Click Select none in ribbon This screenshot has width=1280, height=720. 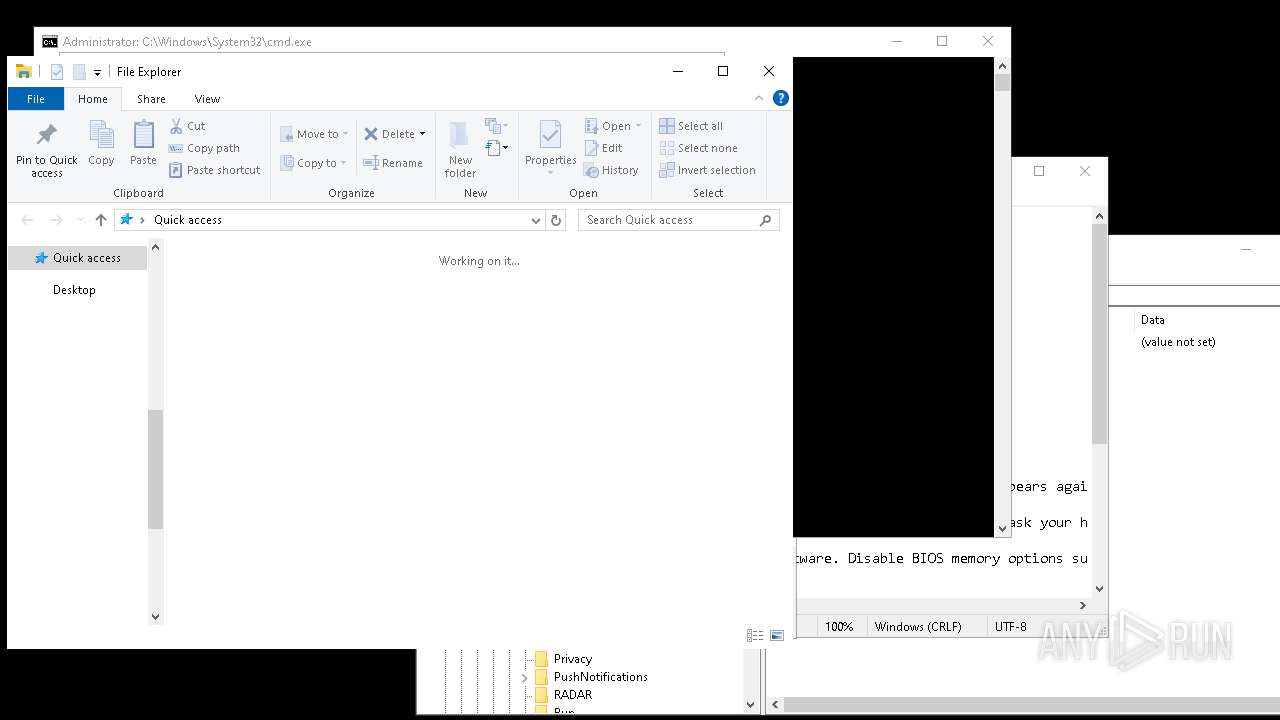pos(698,148)
